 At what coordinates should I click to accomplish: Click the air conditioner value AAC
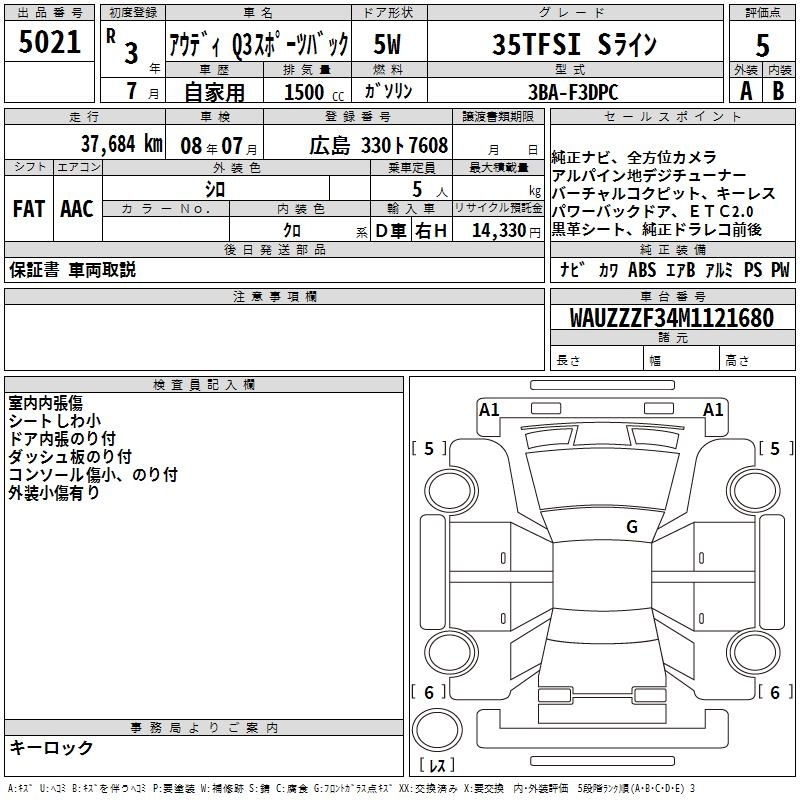(77, 209)
